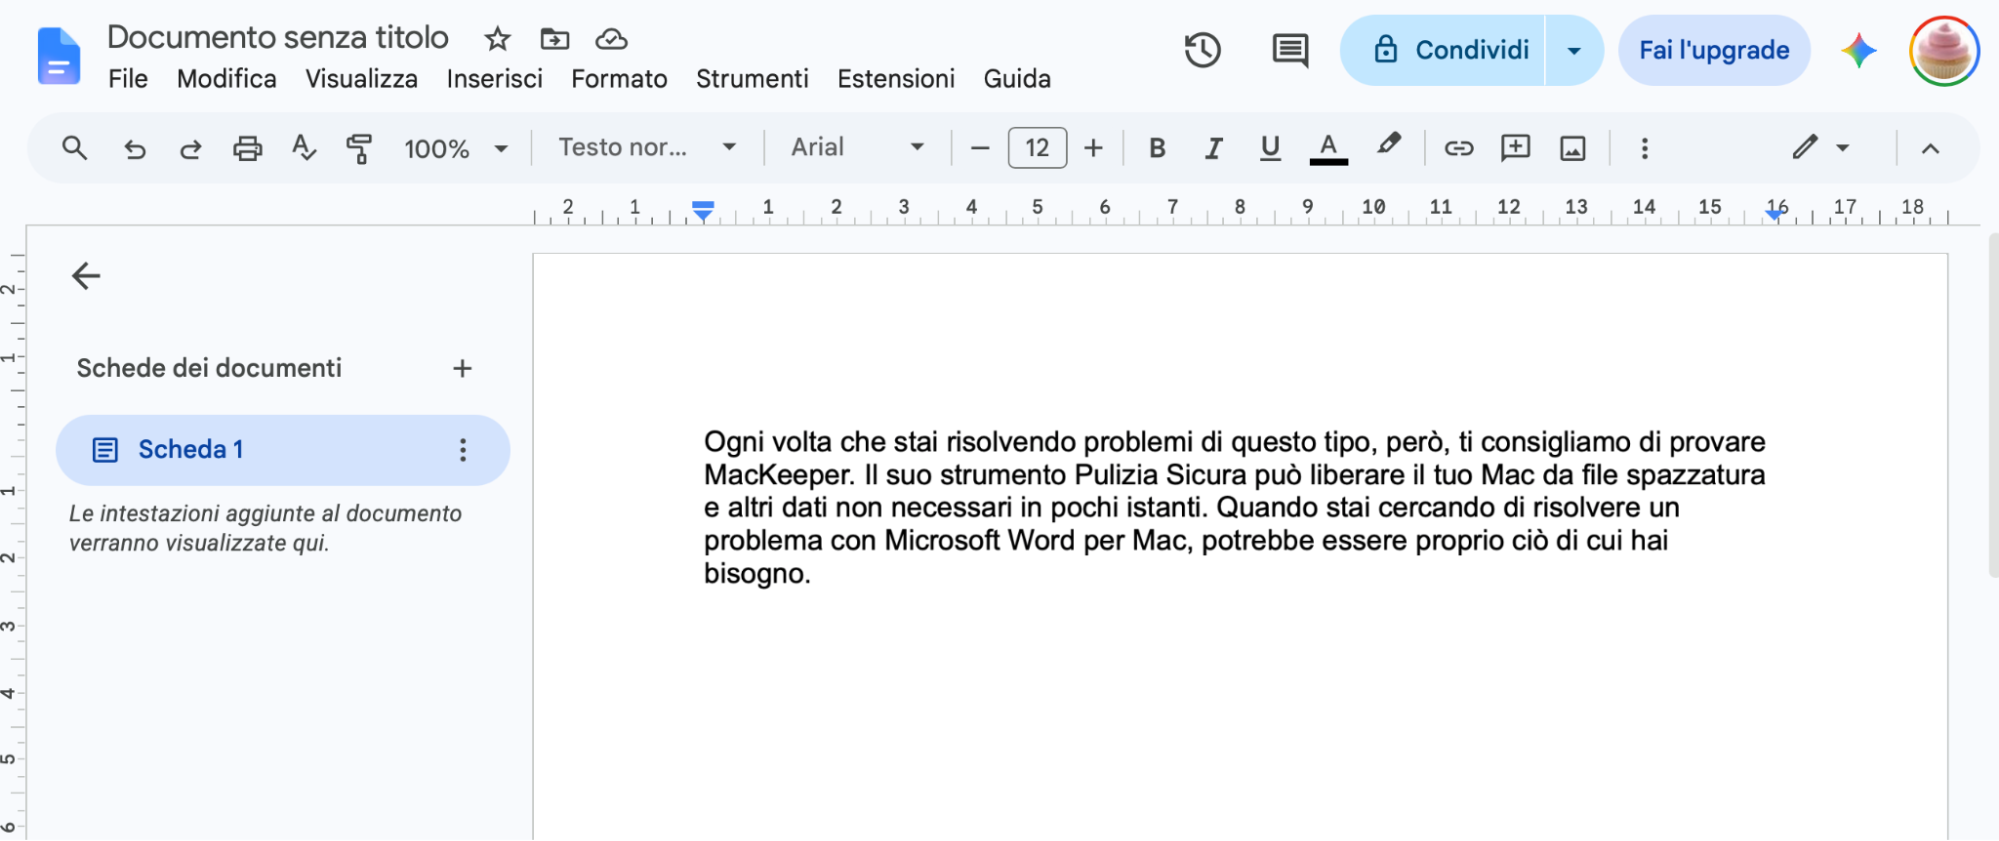The height and width of the screenshot is (841, 1999).
Task: Open the Testo normale style dropdown
Action: (647, 147)
